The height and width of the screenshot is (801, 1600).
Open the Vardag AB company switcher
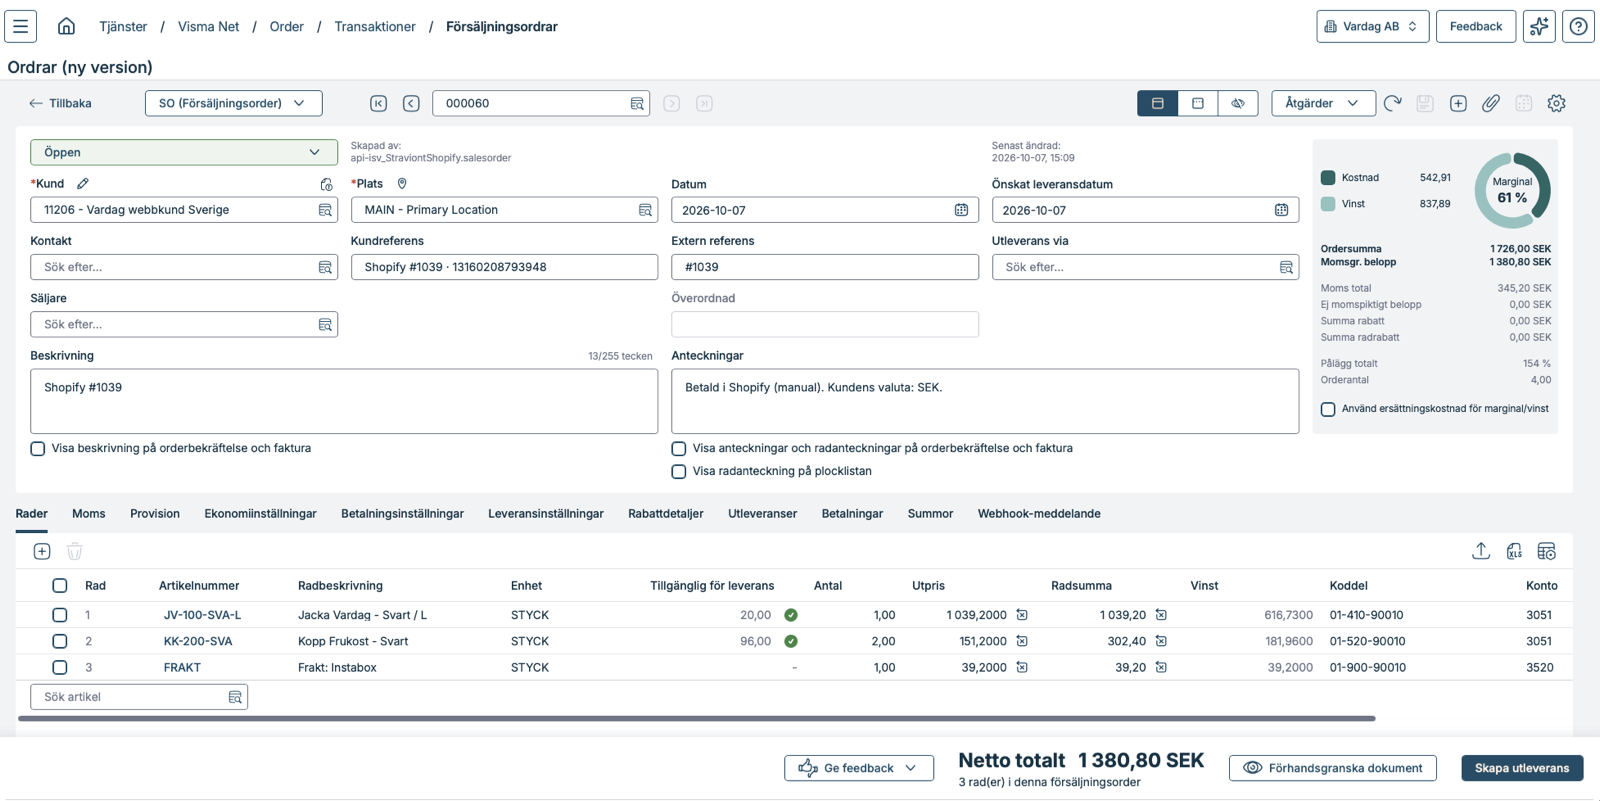tap(1372, 26)
